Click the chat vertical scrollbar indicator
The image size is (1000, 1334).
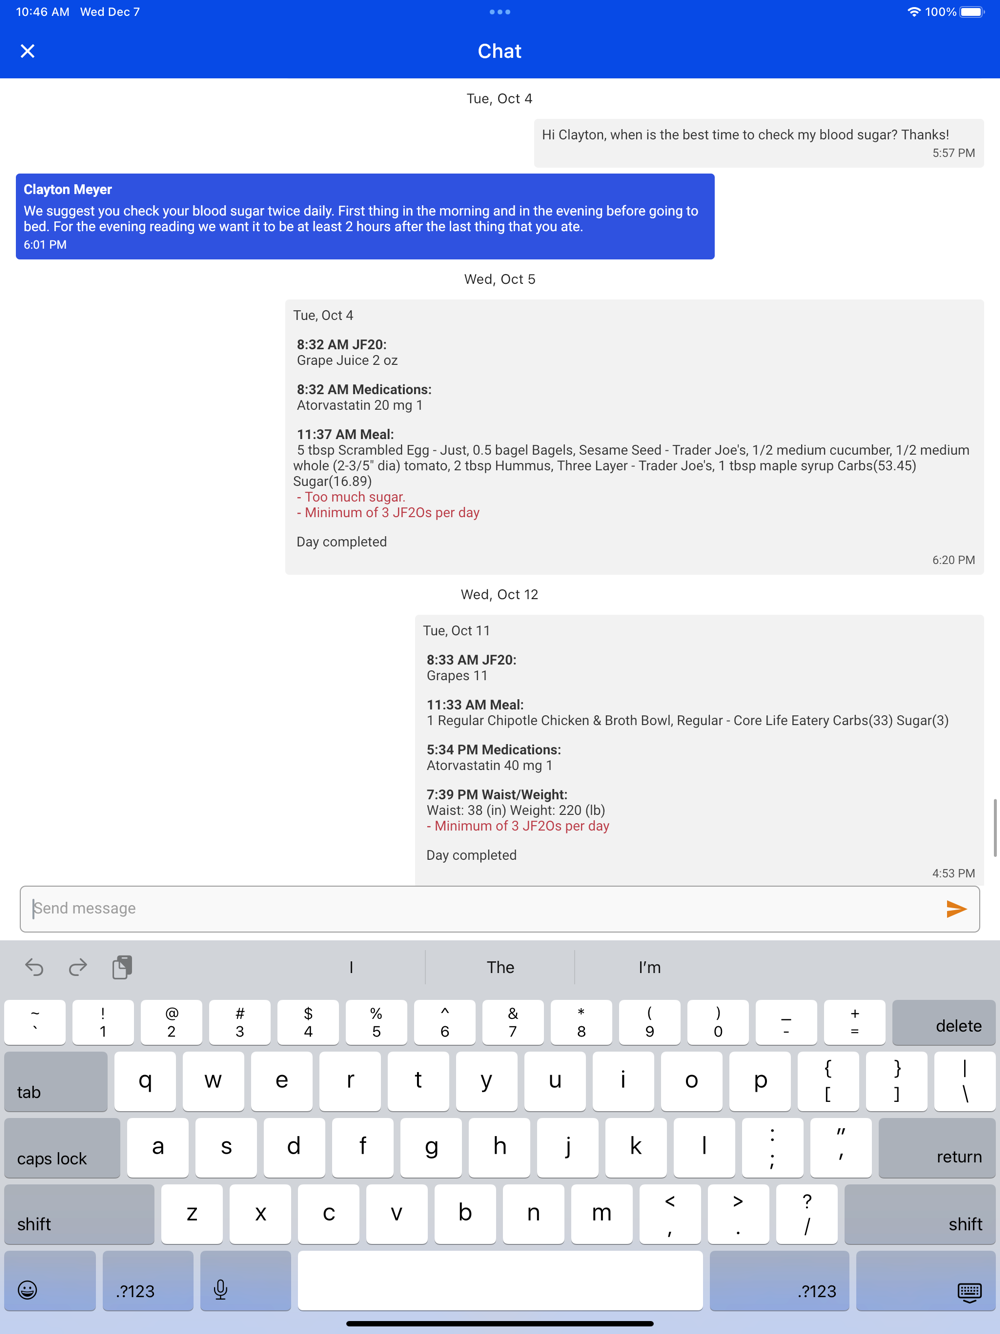[995, 827]
